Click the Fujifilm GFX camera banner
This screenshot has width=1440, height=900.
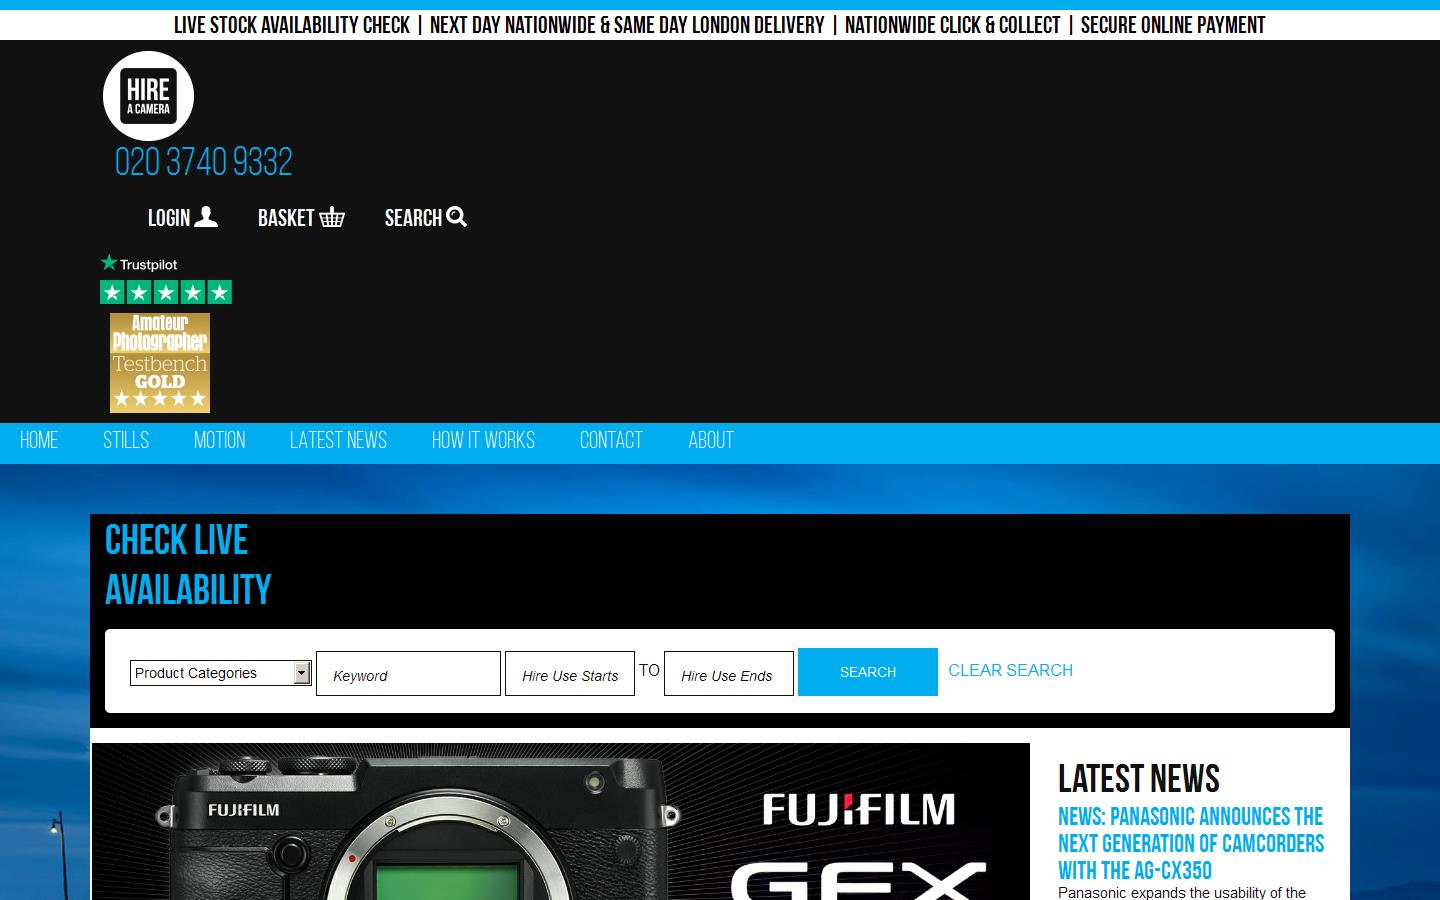(560, 820)
